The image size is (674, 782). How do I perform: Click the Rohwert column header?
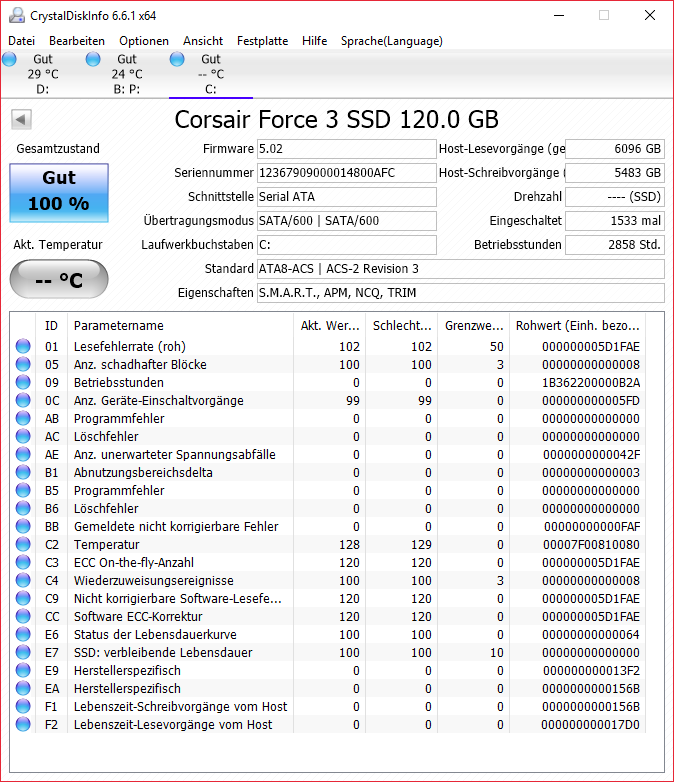coord(577,326)
